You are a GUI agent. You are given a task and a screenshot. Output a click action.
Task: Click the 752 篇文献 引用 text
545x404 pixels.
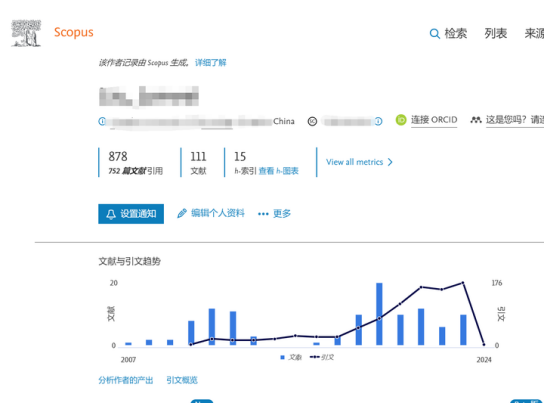point(136,171)
